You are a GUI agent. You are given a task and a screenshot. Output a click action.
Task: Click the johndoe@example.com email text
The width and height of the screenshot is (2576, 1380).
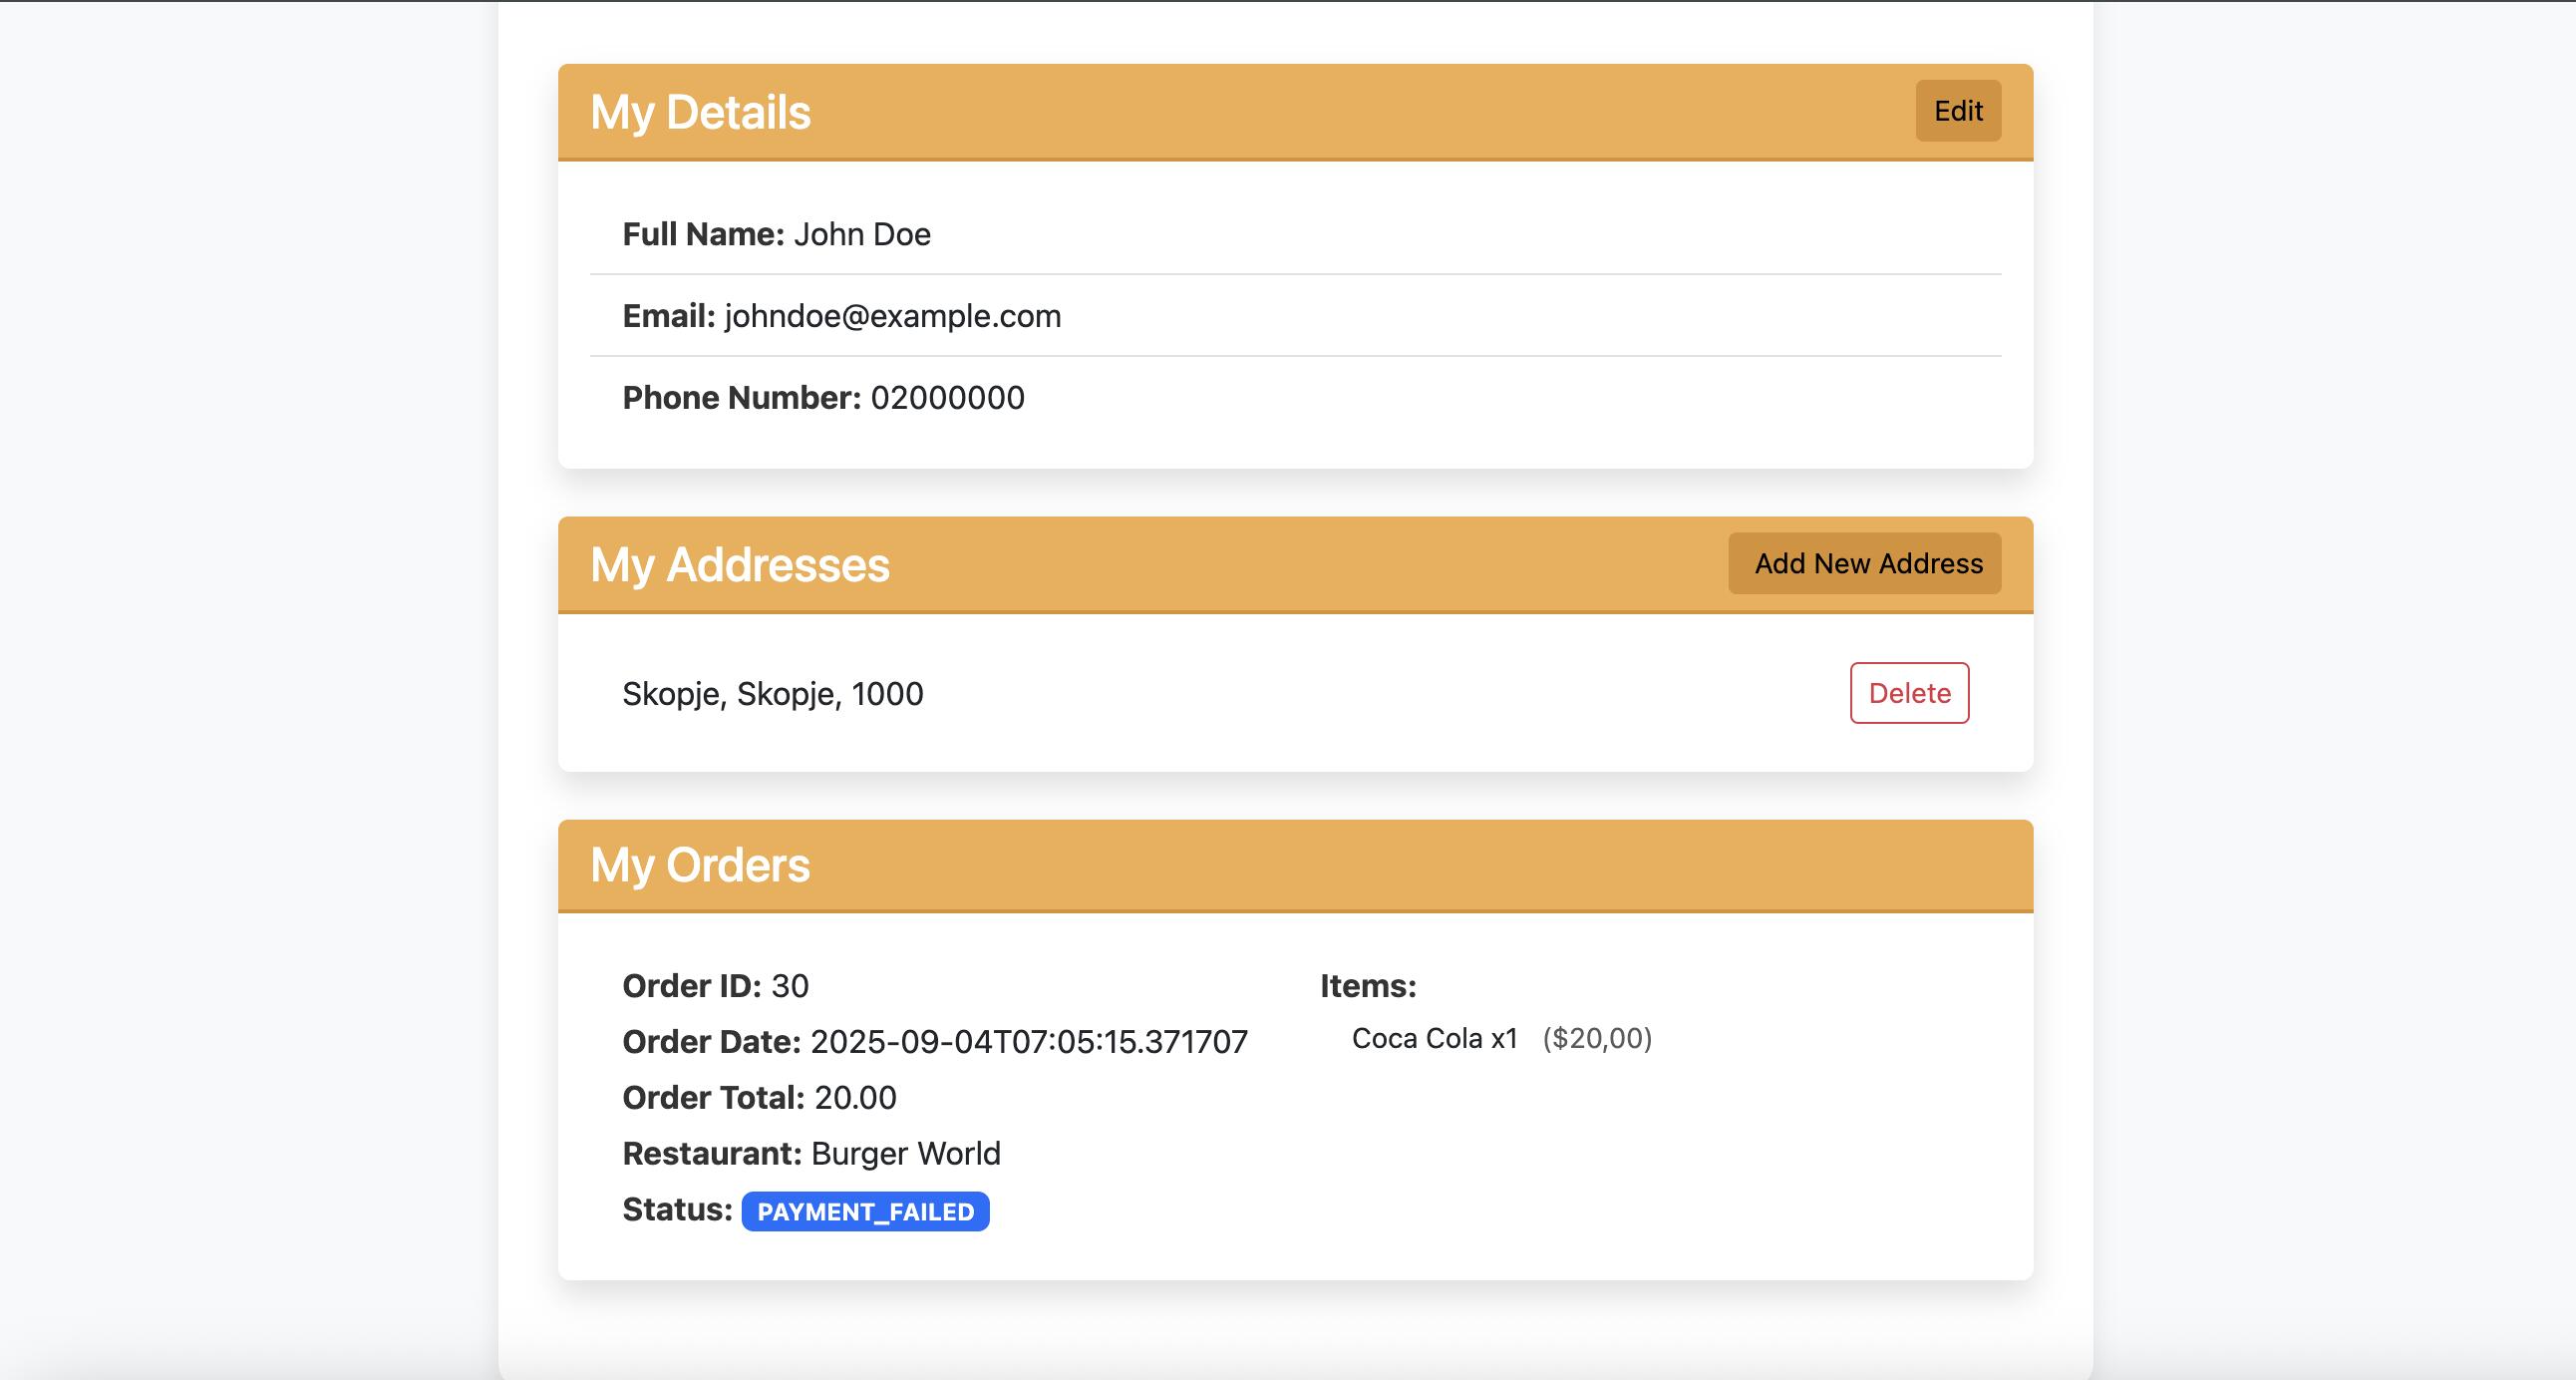892,316
